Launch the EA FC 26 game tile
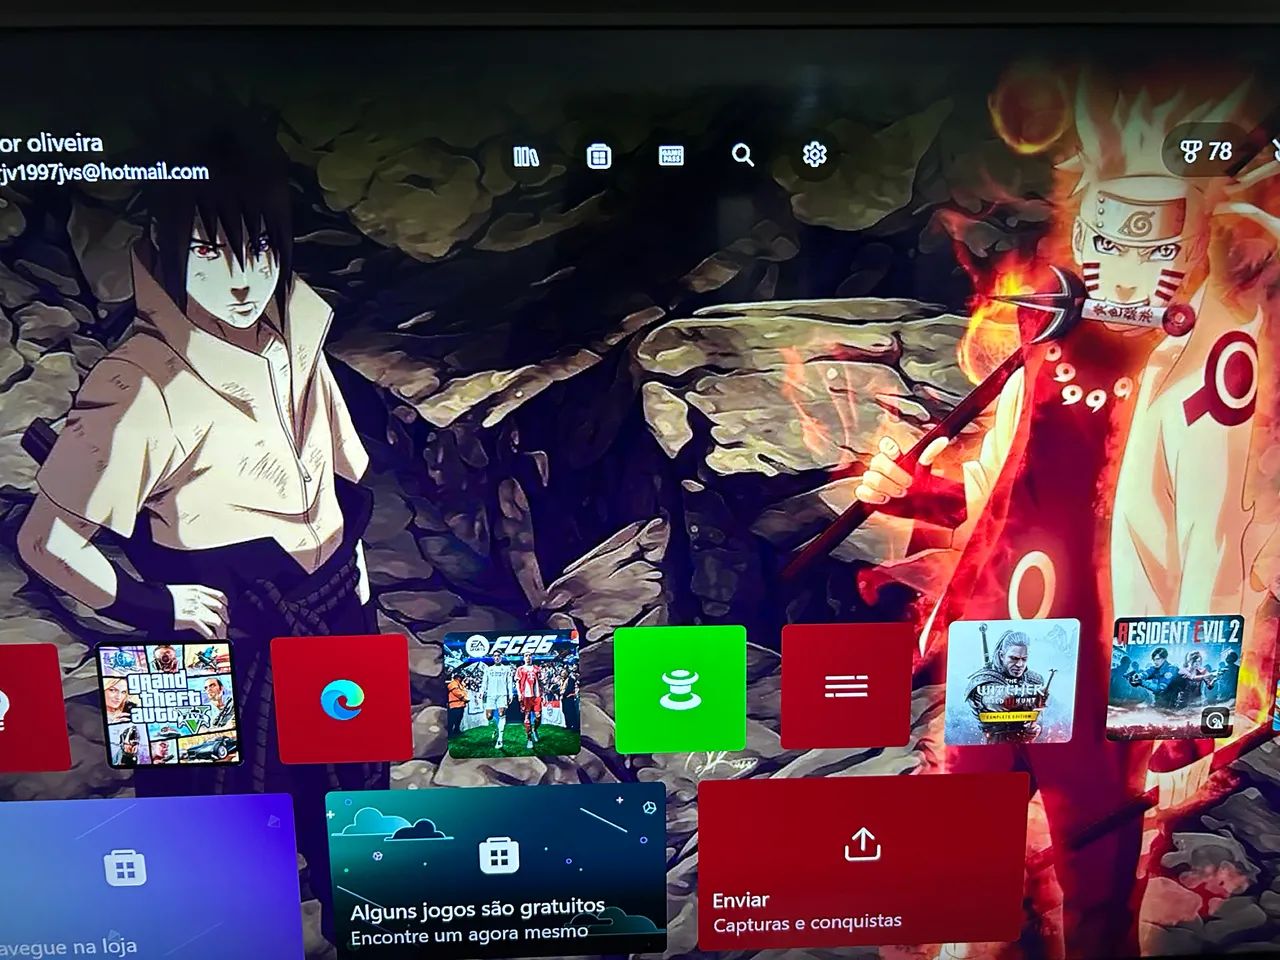This screenshot has width=1280, height=960. (512, 694)
